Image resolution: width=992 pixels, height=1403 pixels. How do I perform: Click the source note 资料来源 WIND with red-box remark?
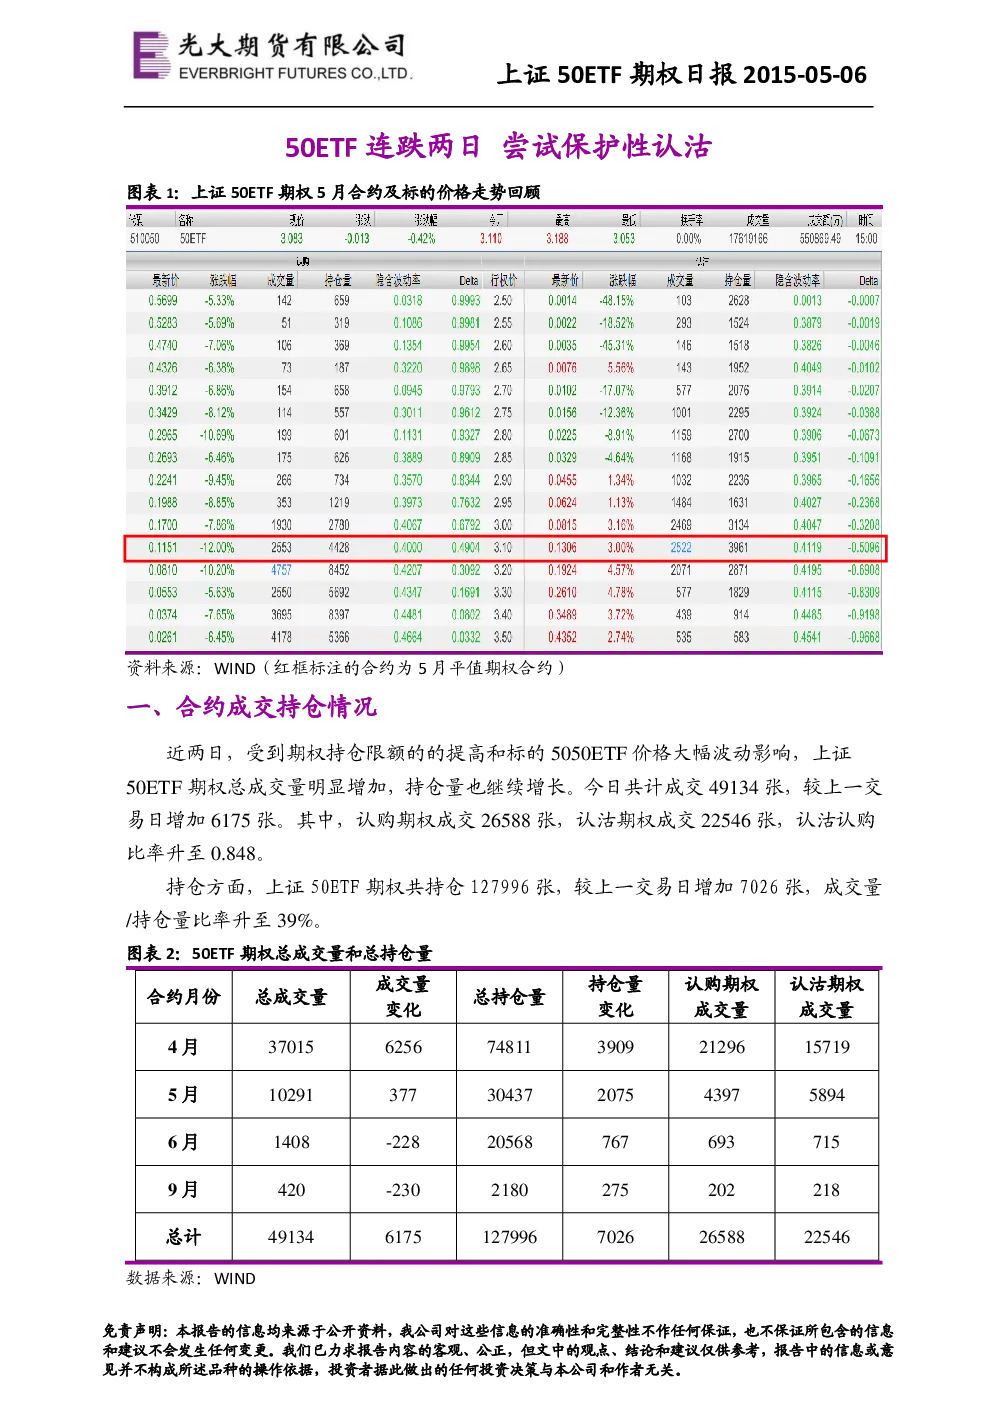[345, 668]
